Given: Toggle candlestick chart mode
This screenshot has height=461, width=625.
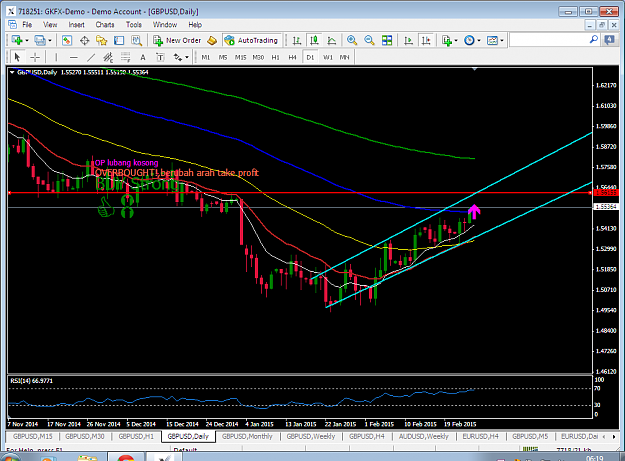Looking at the screenshot, I should 314,40.
